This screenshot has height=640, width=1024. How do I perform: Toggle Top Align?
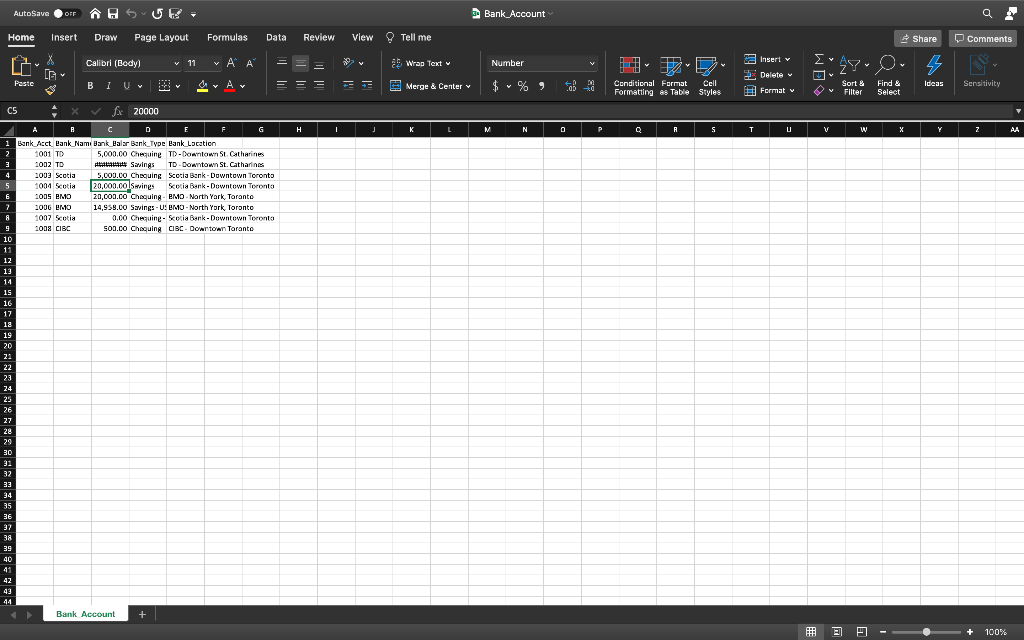[281, 63]
